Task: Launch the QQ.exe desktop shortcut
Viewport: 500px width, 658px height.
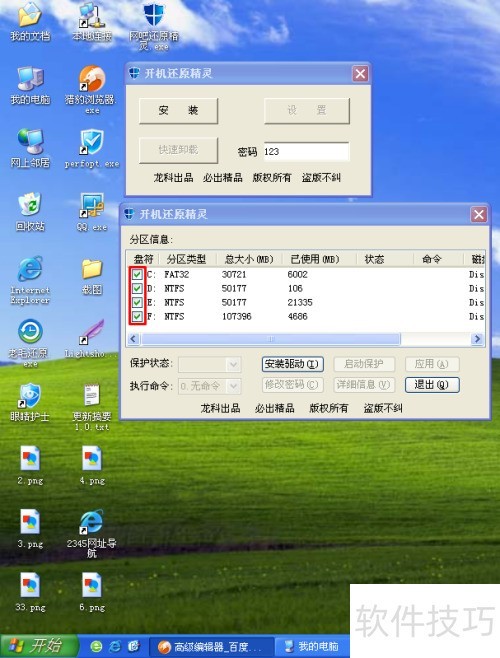Action: tap(92, 212)
